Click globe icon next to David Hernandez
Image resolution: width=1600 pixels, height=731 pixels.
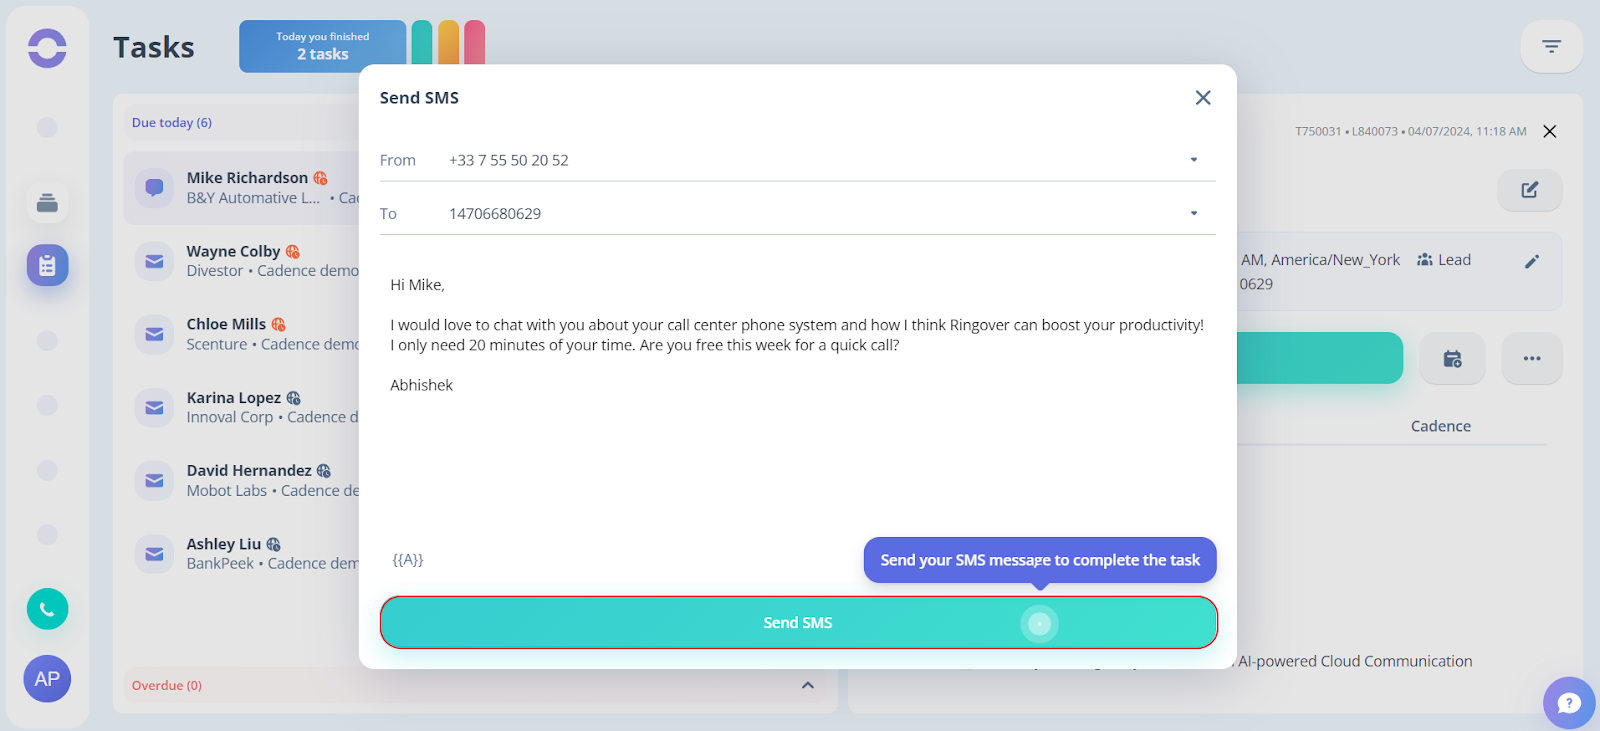[x=323, y=471]
